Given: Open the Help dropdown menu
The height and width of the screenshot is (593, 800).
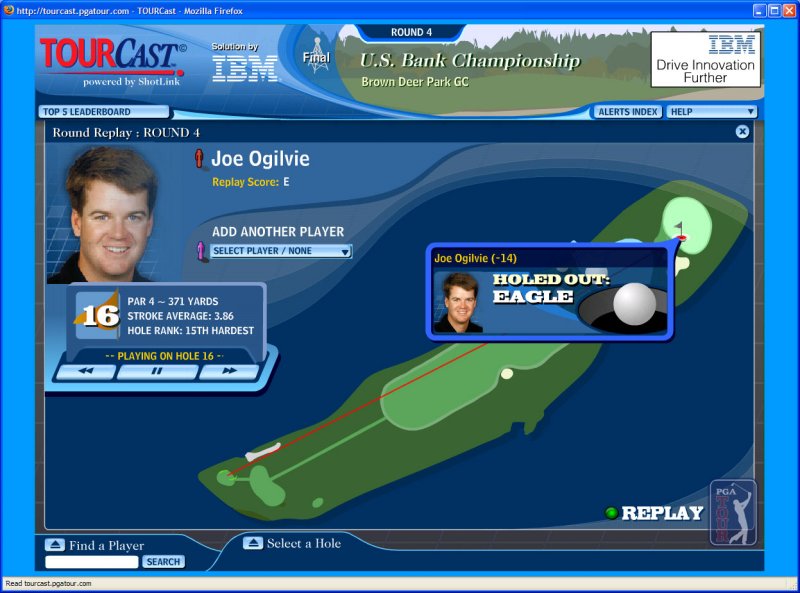Looking at the screenshot, I should tap(712, 112).
